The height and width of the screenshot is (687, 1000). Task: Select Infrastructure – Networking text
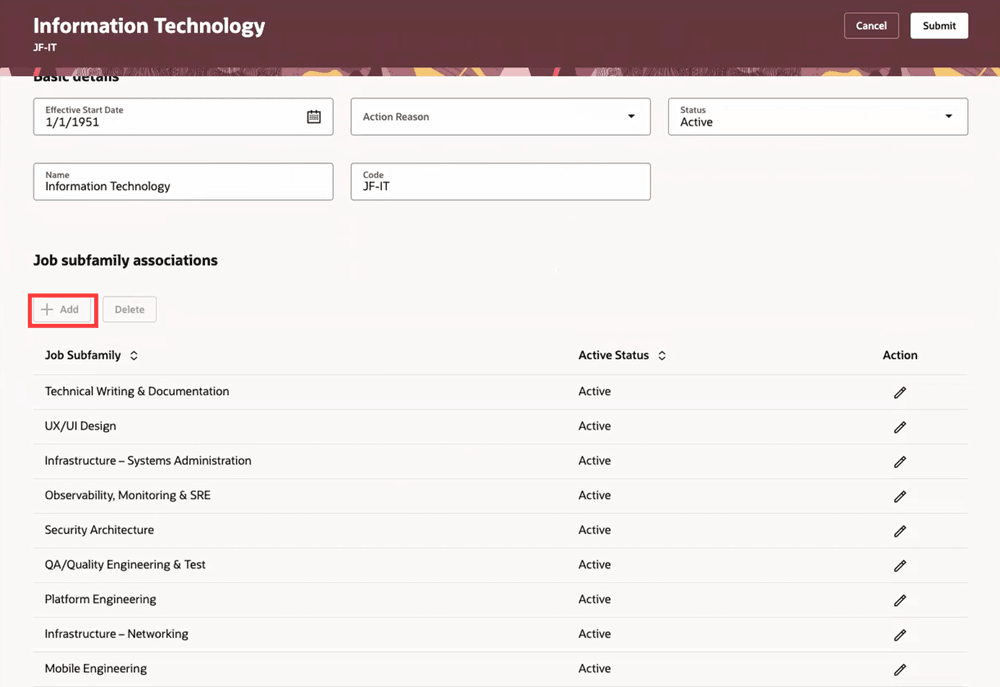(117, 633)
